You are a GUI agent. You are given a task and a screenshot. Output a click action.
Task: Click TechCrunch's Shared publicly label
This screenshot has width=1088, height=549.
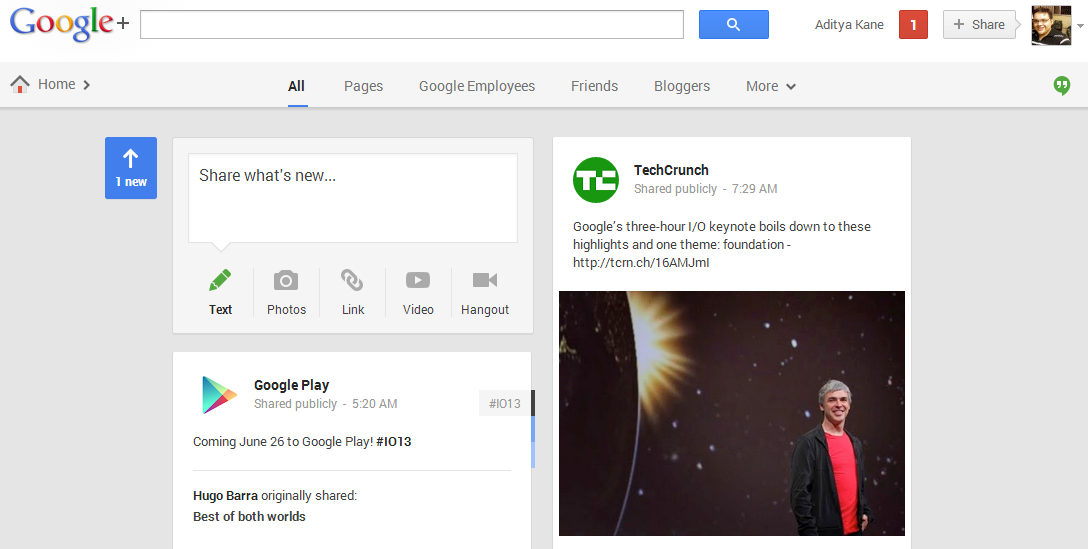[675, 189]
